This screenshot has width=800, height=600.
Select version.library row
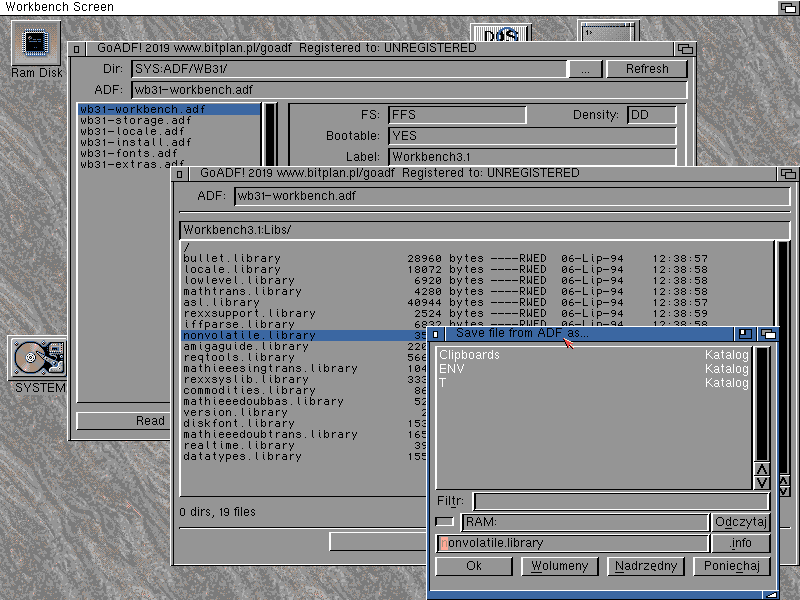click(304, 412)
